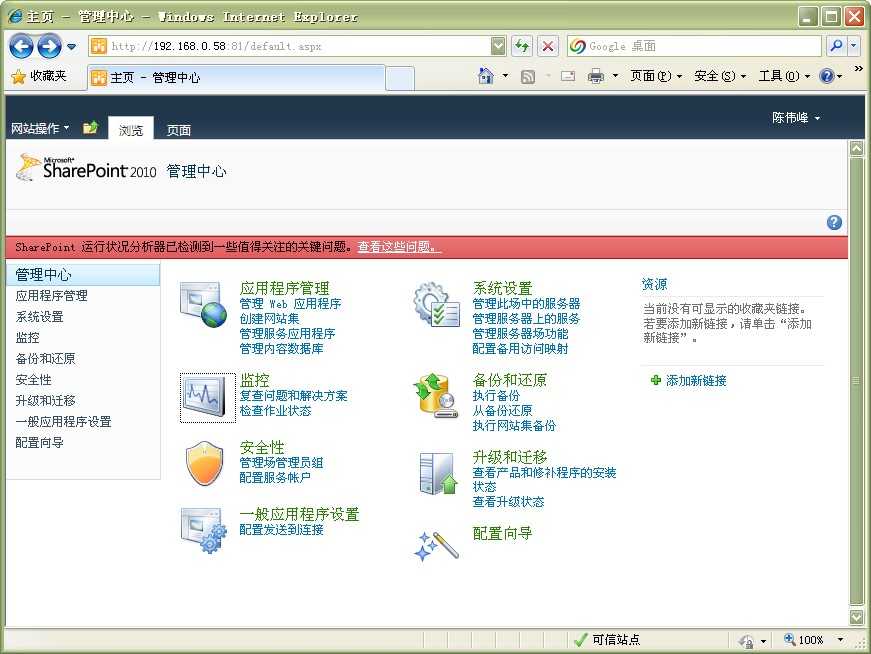Open the 工具(O) toolbar menu
Screen dimensions: 871x654
[x=784, y=76]
